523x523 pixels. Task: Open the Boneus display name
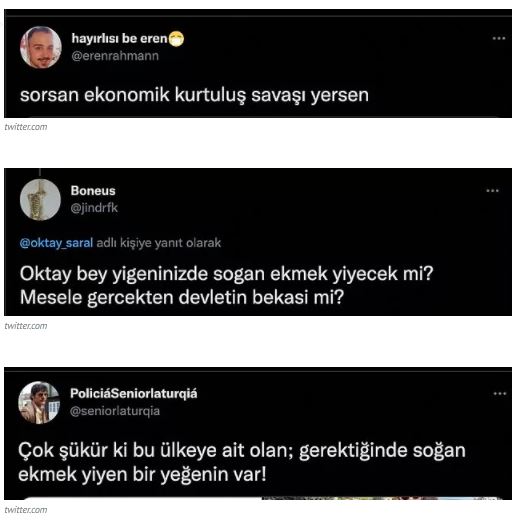pyautogui.click(x=93, y=191)
